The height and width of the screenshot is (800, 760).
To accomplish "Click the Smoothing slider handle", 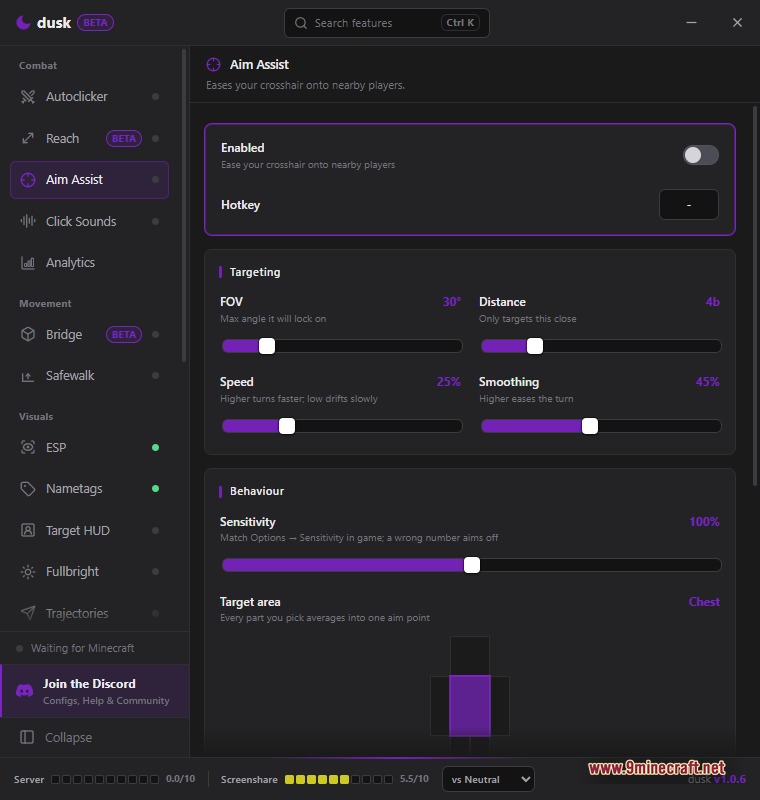I will (x=590, y=426).
